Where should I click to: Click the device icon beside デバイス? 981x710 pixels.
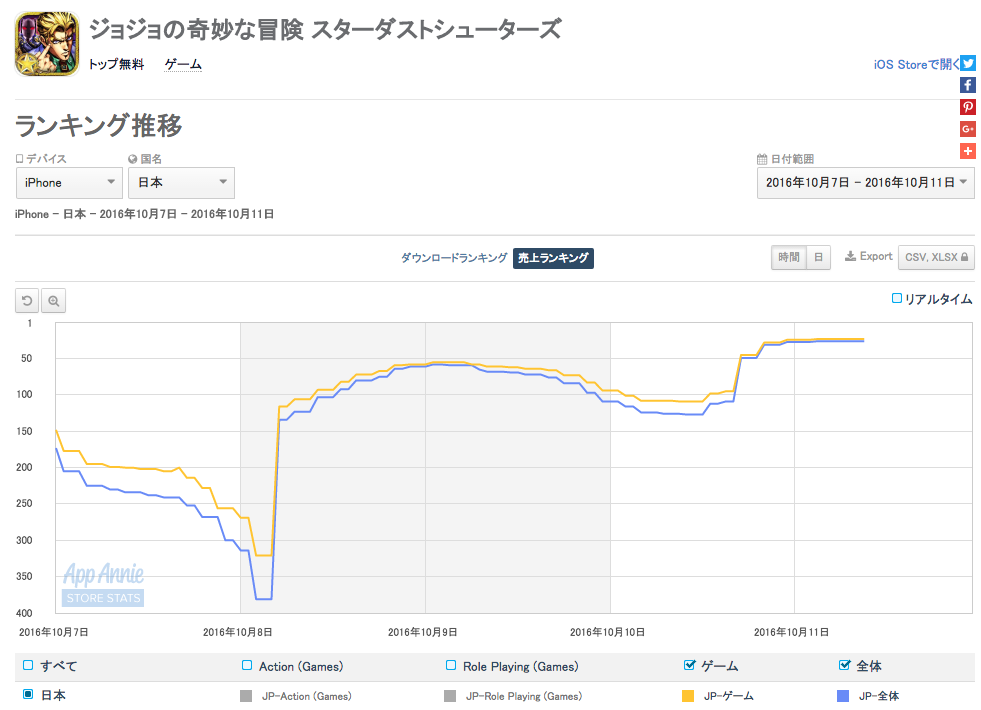click(x=19, y=159)
